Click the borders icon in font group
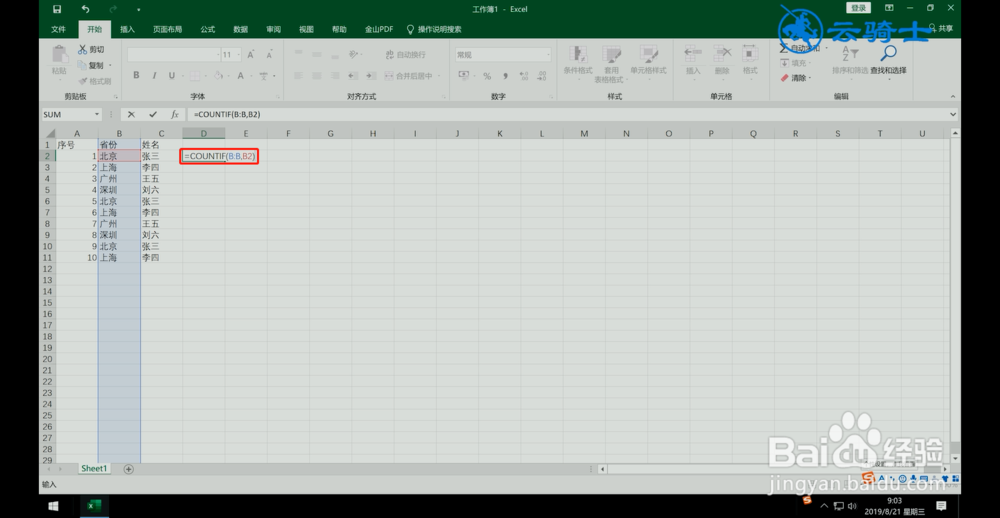 click(194, 75)
